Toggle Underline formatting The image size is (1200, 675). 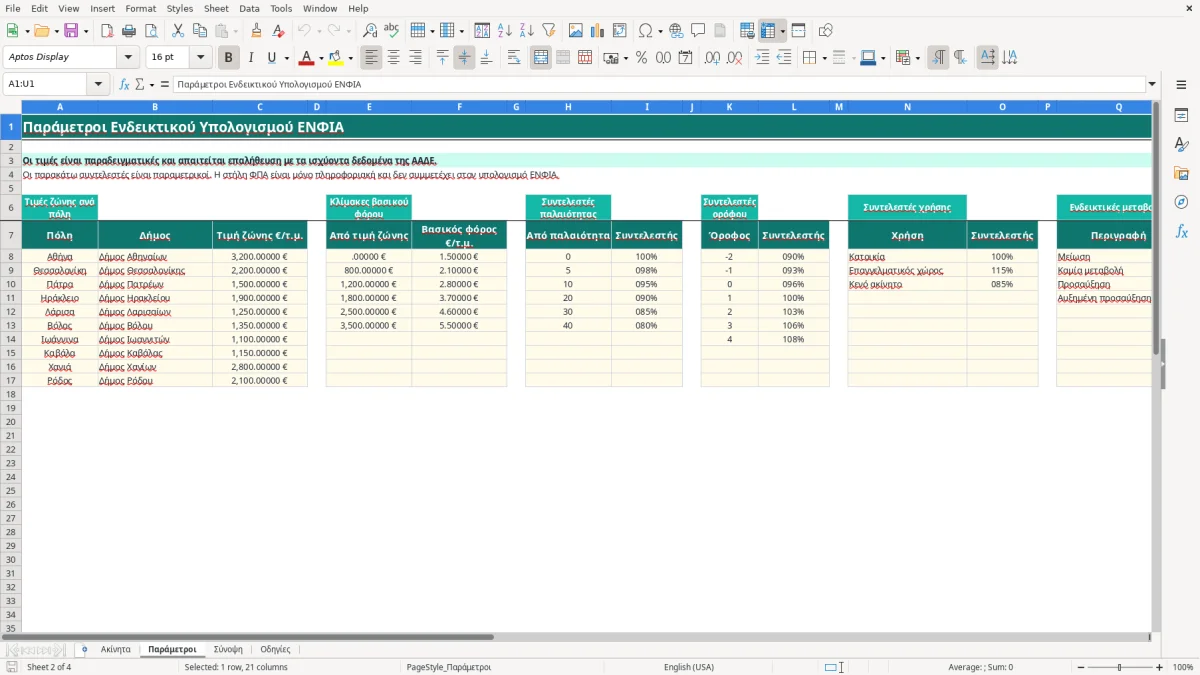tap(272, 58)
